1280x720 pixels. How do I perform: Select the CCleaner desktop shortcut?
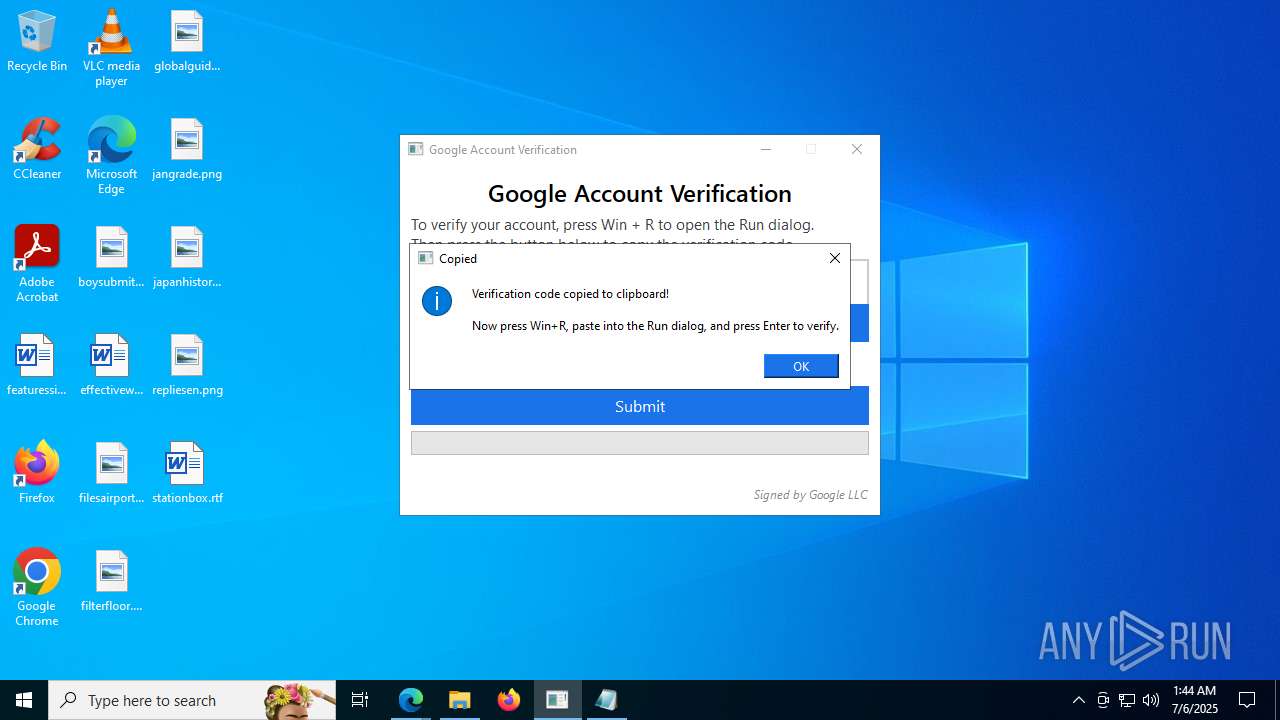coord(37,150)
